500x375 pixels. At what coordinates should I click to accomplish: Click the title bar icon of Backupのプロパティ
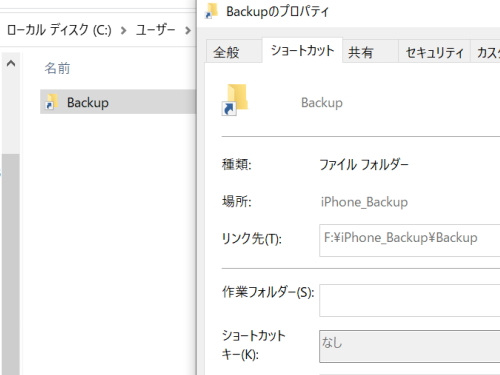[x=211, y=11]
